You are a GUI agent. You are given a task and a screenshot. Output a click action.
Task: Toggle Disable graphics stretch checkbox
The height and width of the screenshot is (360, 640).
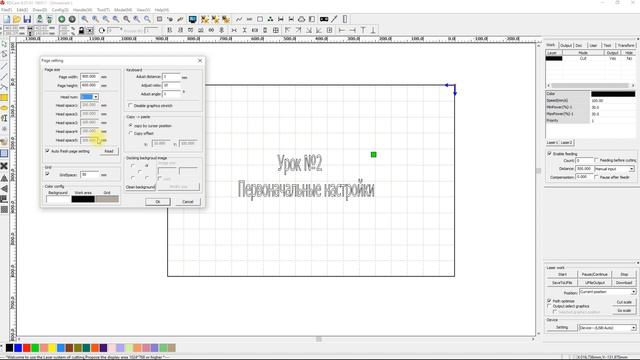click(131, 106)
